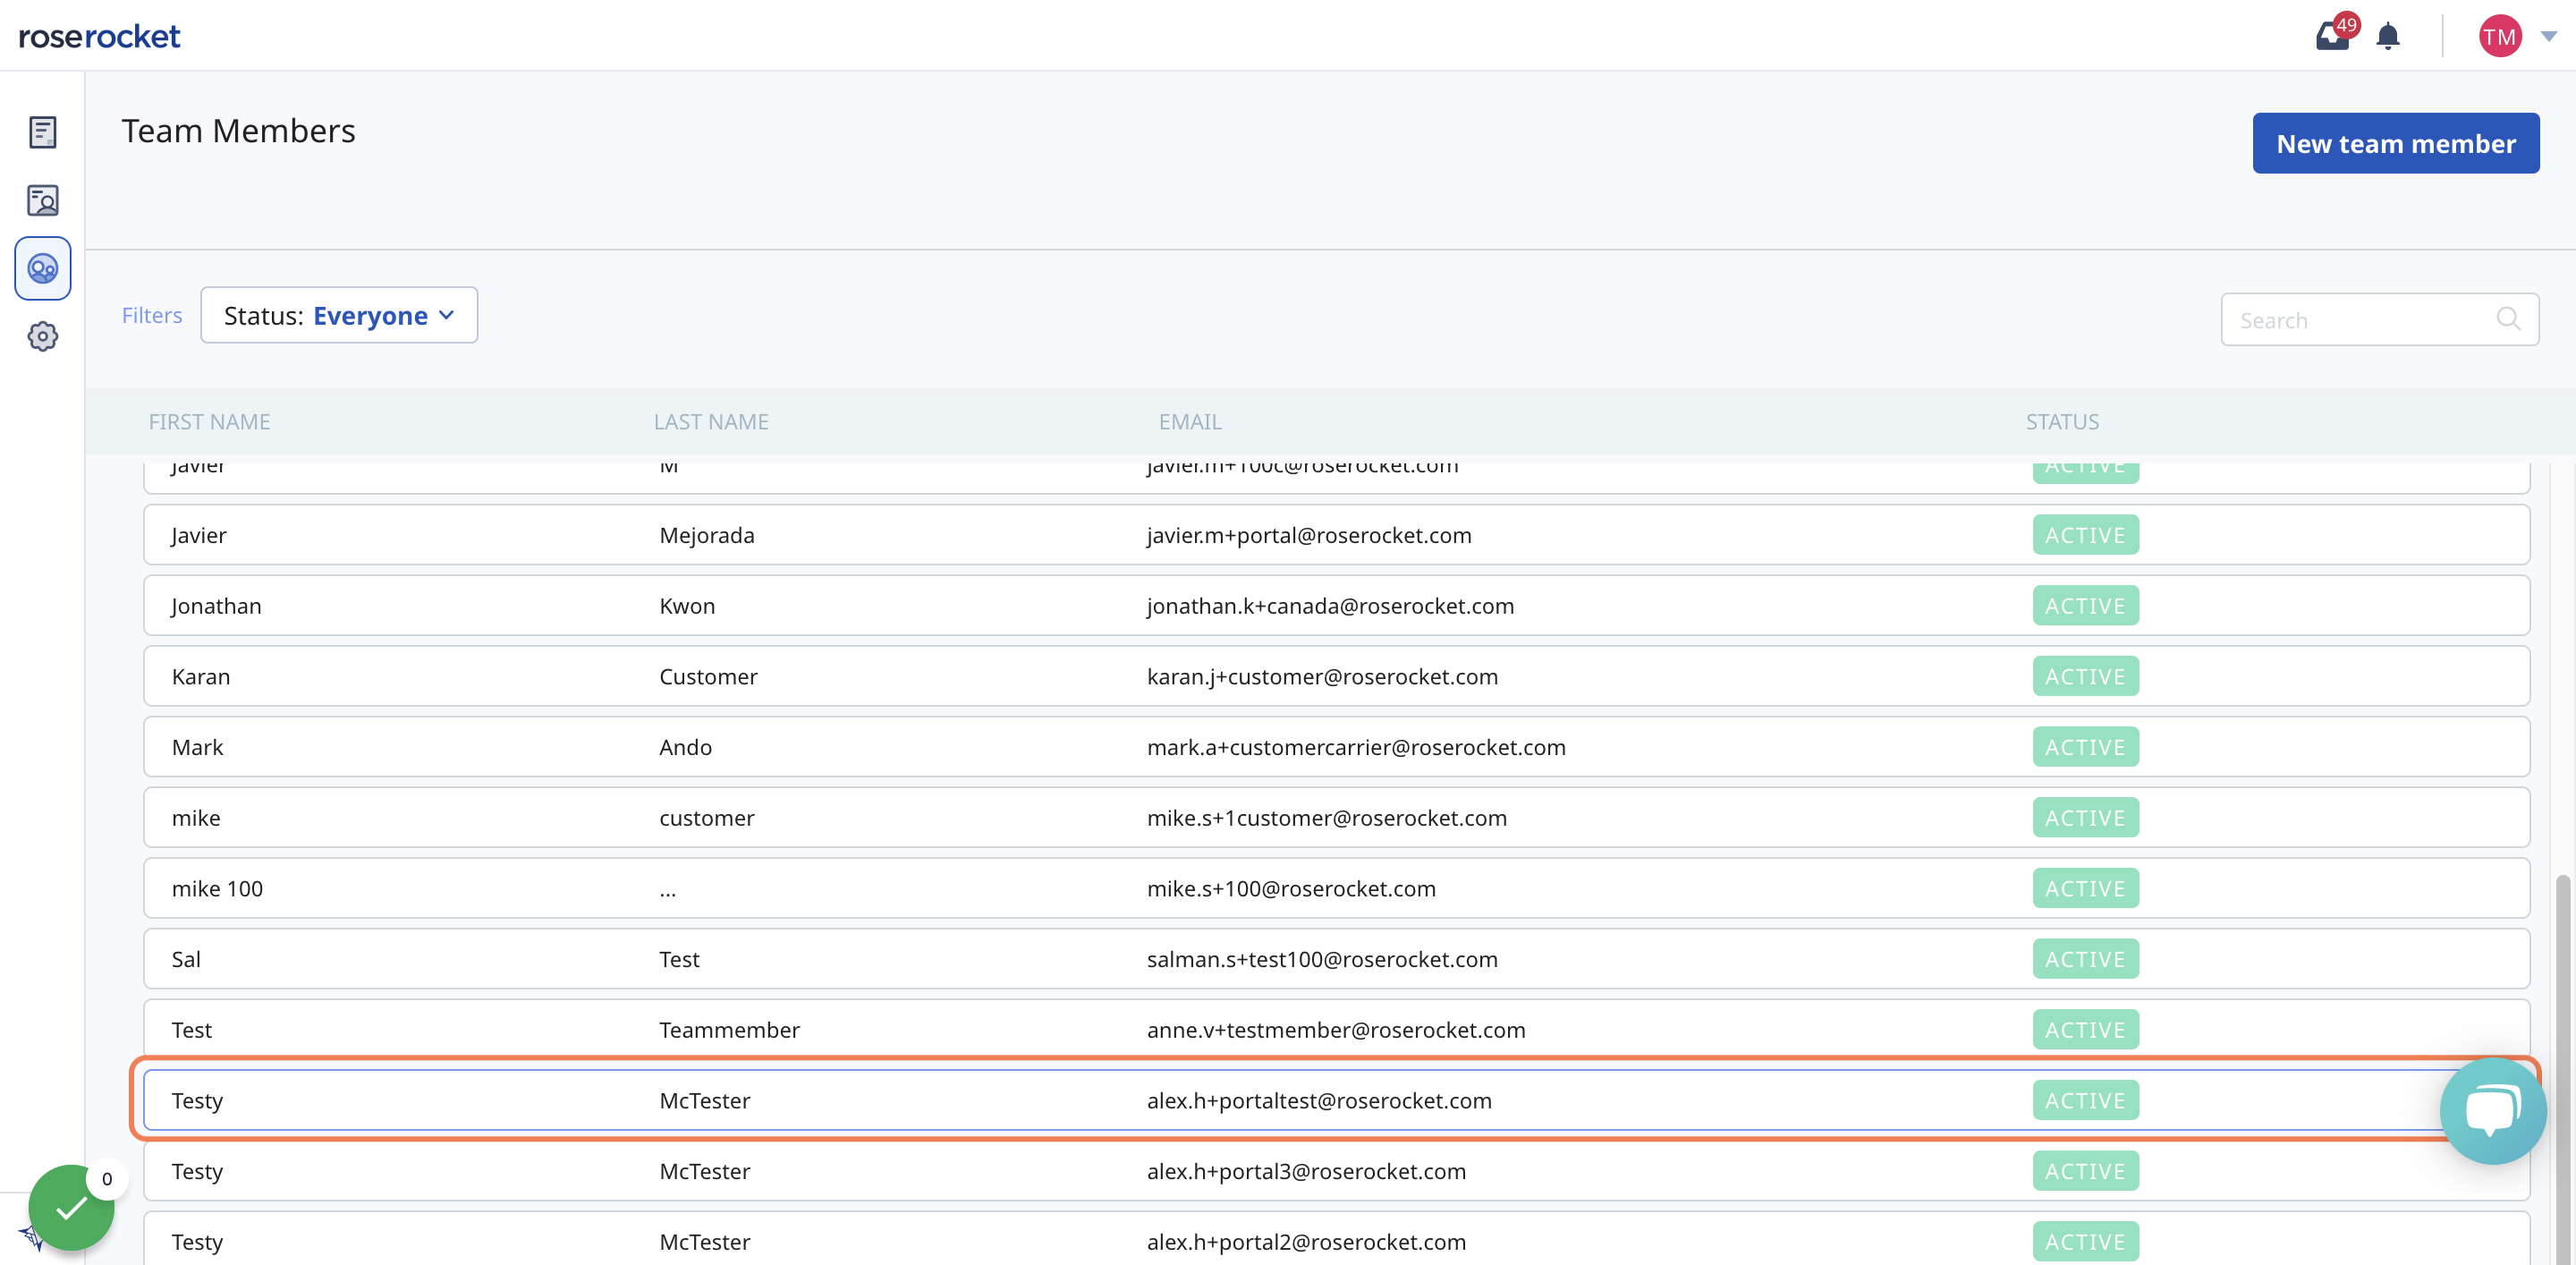Click the New team member button

[2395, 143]
